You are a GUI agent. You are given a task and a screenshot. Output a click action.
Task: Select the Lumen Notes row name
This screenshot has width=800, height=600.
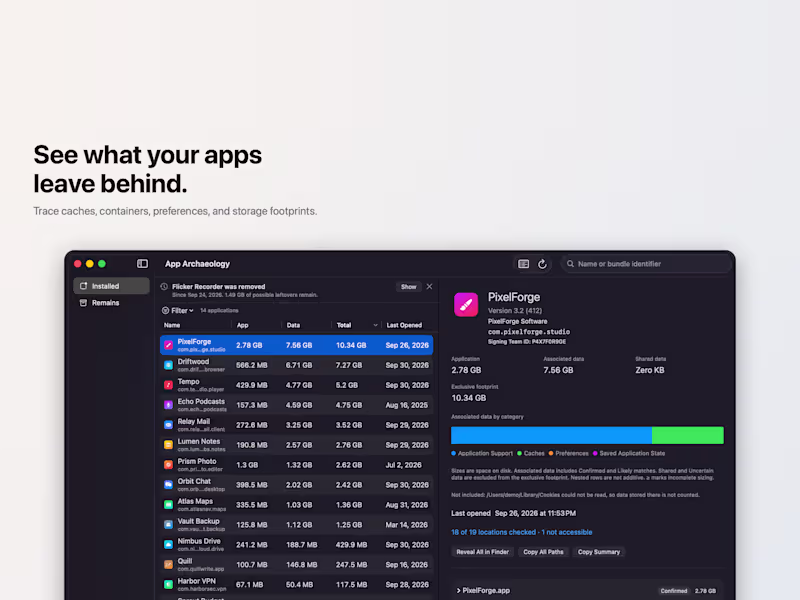(199, 441)
